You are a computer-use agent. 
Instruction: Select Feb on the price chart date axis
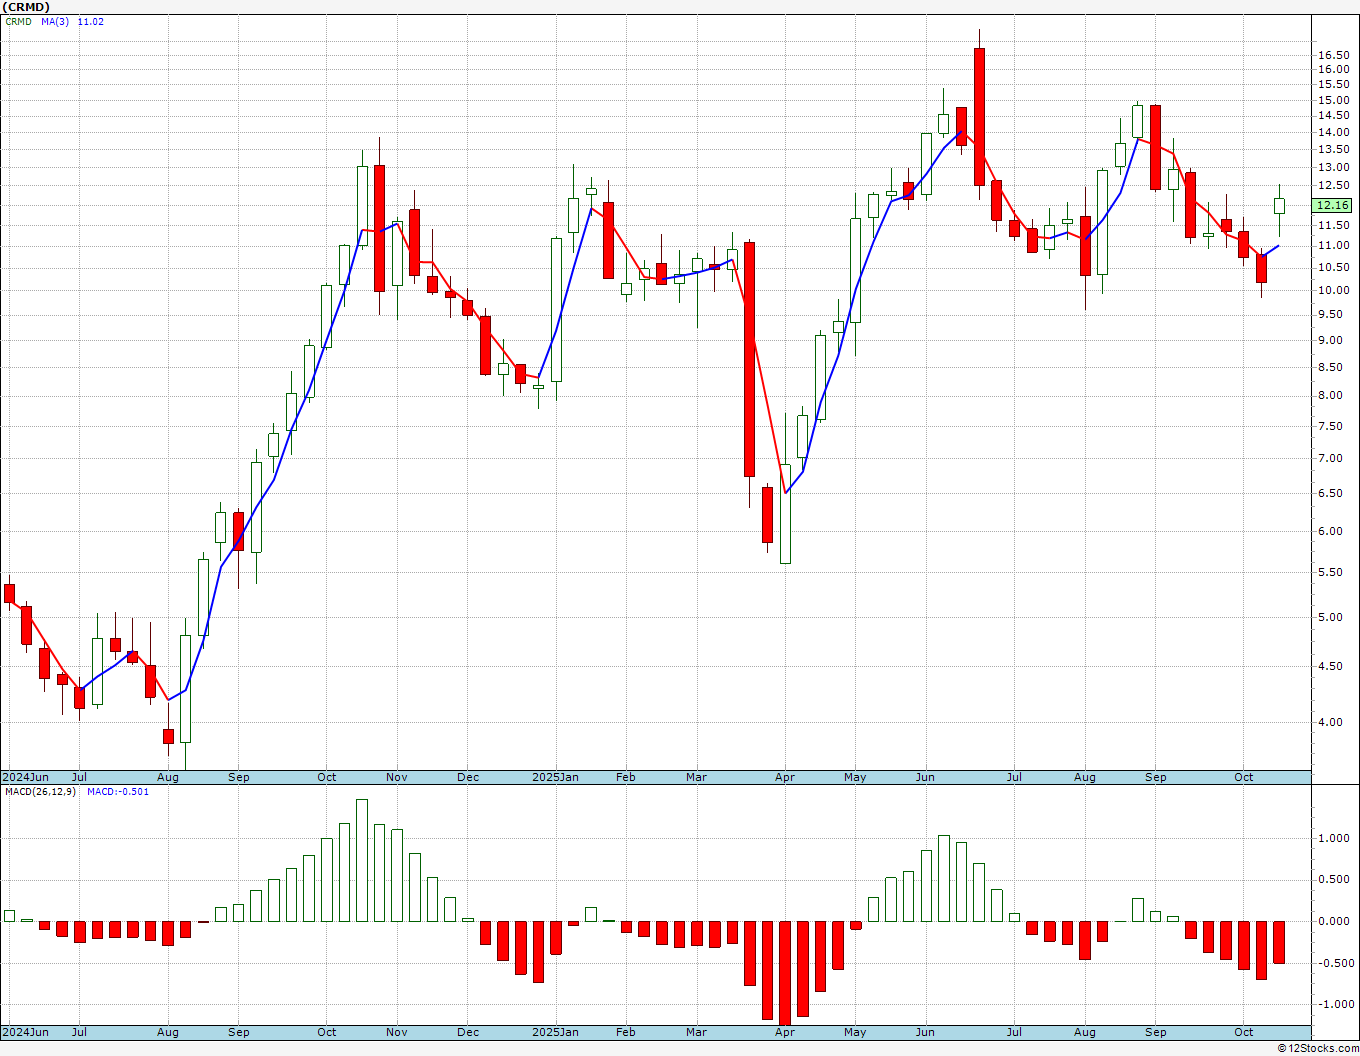click(x=626, y=777)
